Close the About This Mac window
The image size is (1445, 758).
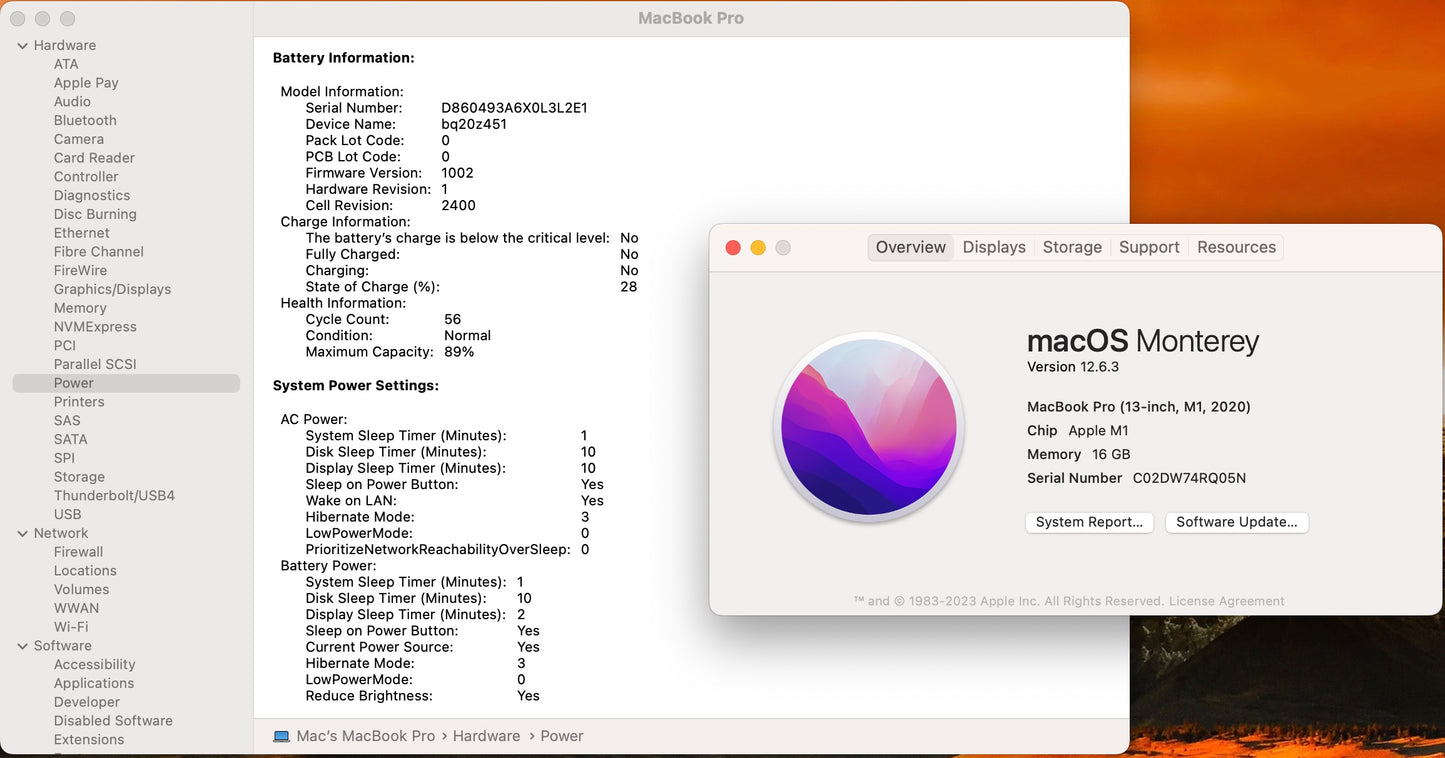733,248
